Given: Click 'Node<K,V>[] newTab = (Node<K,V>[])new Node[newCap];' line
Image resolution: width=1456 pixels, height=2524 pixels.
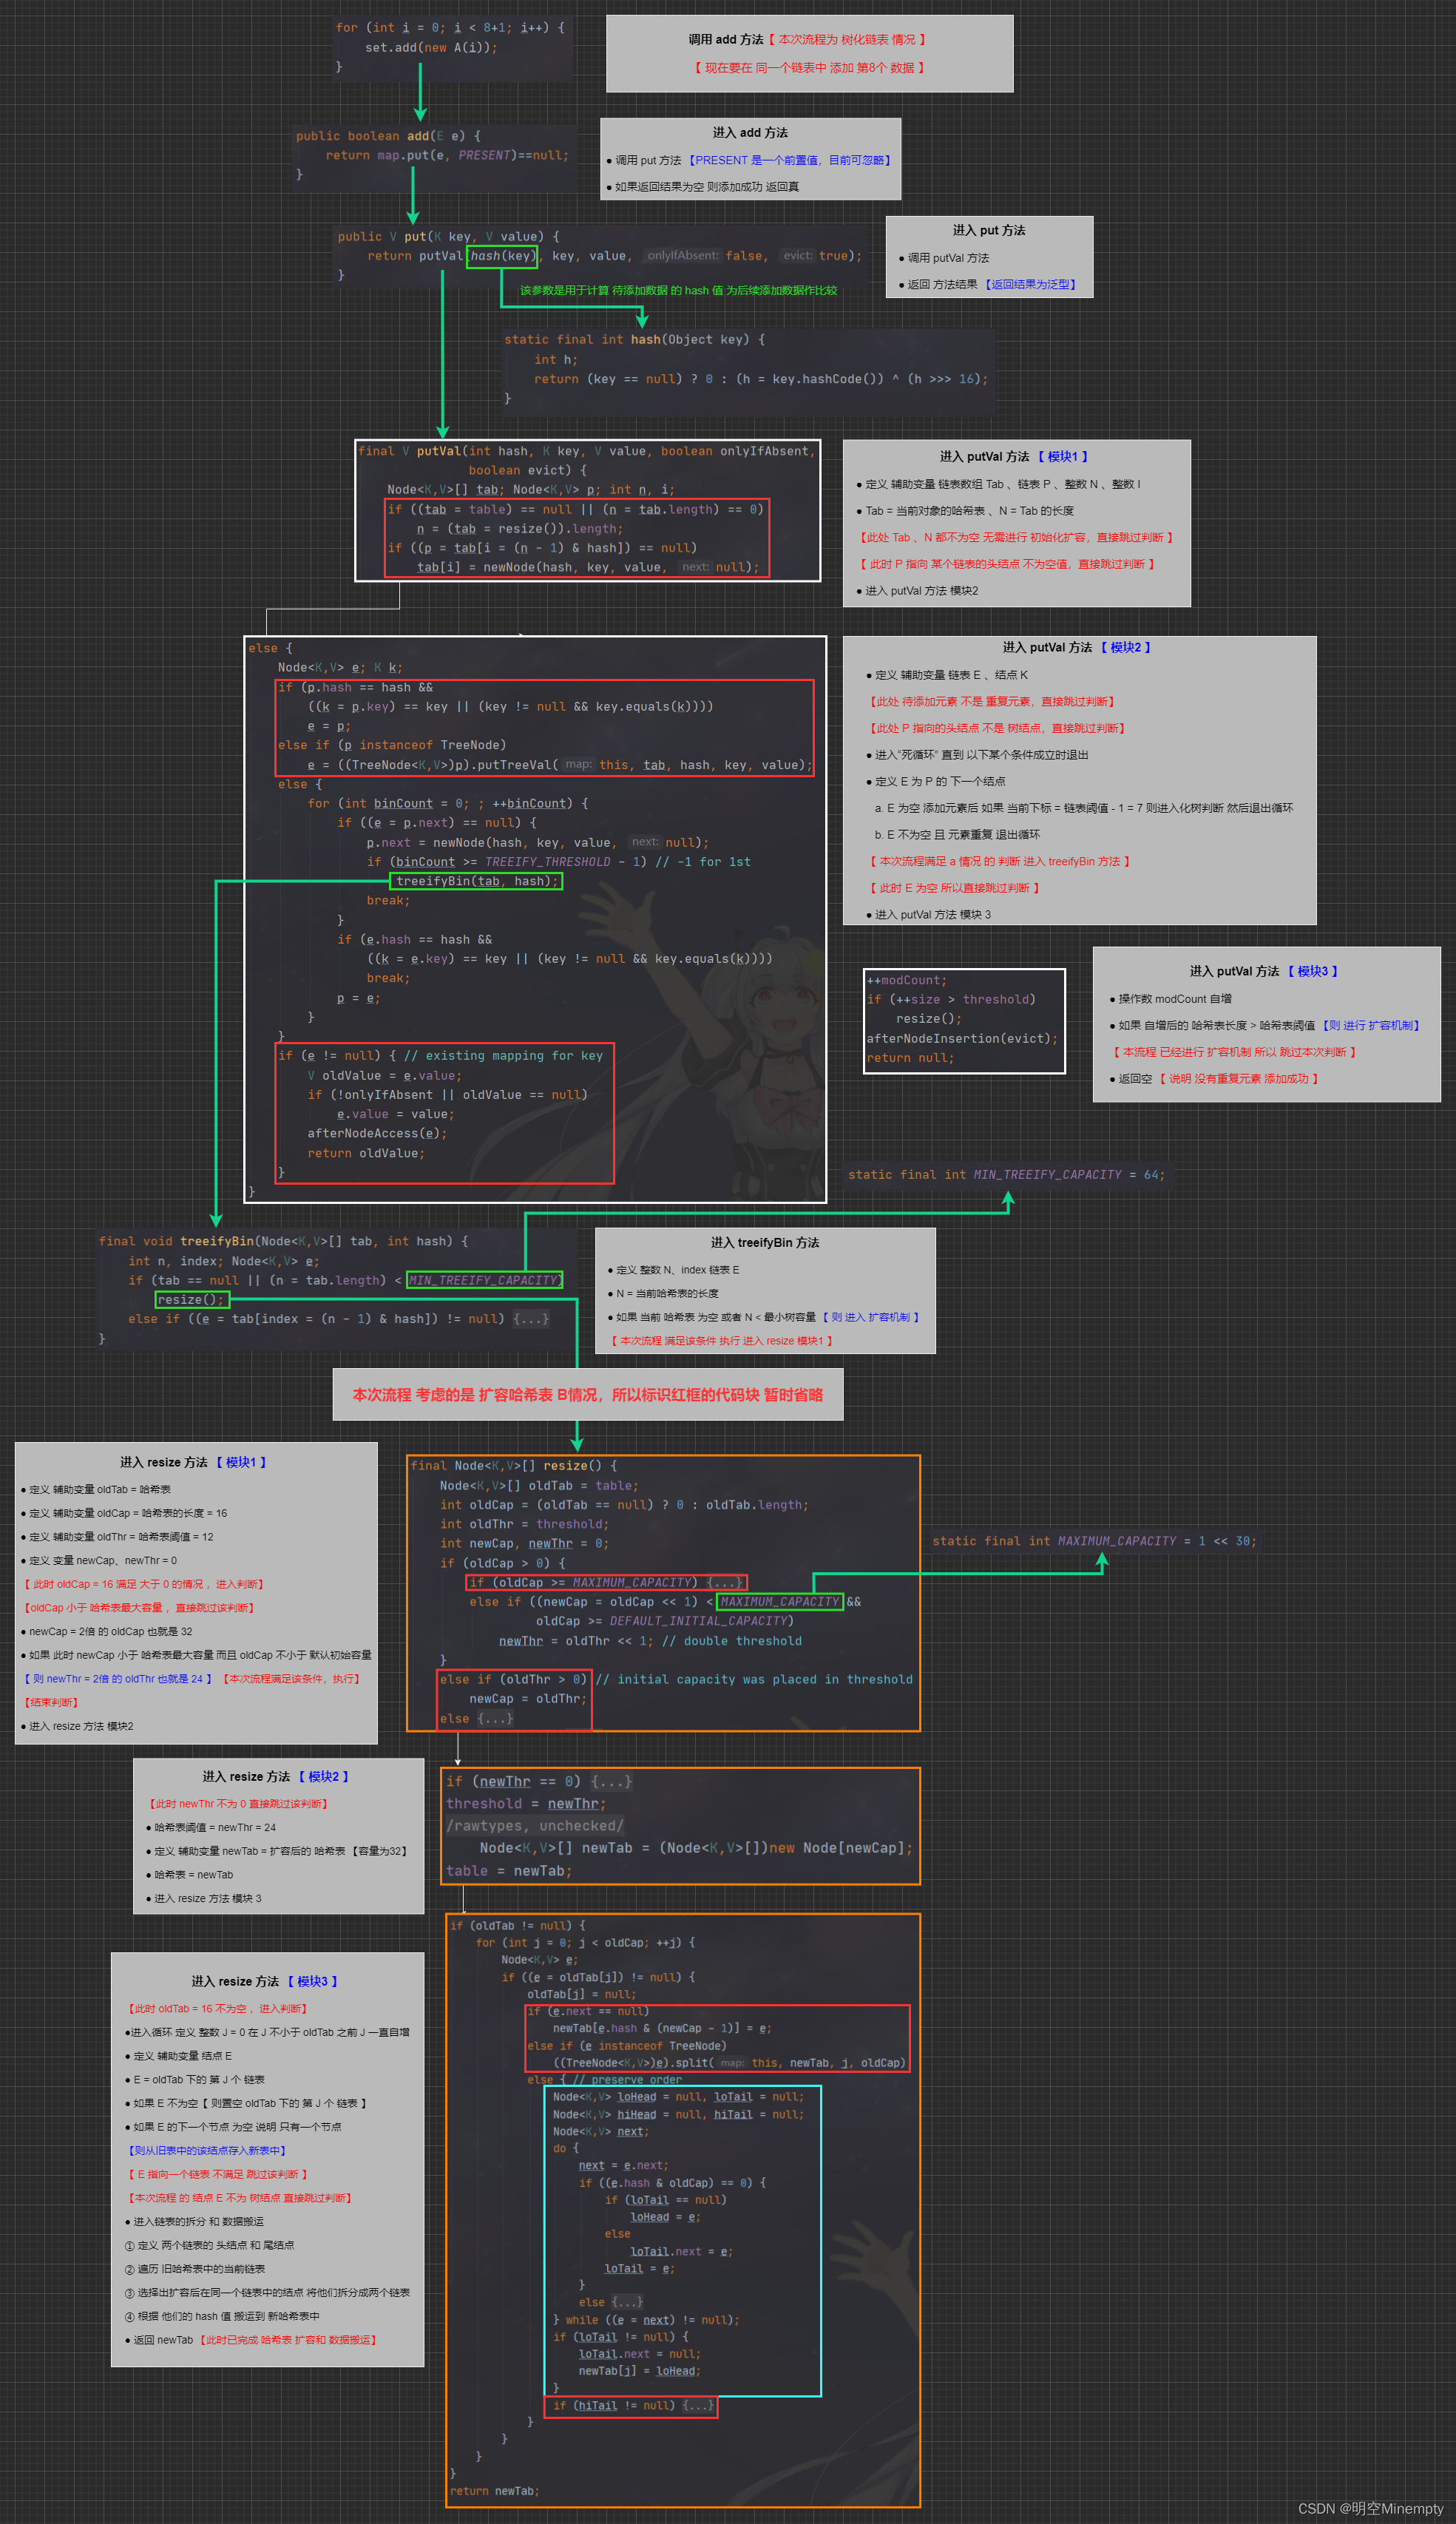Looking at the screenshot, I should pyautogui.click(x=696, y=1848).
